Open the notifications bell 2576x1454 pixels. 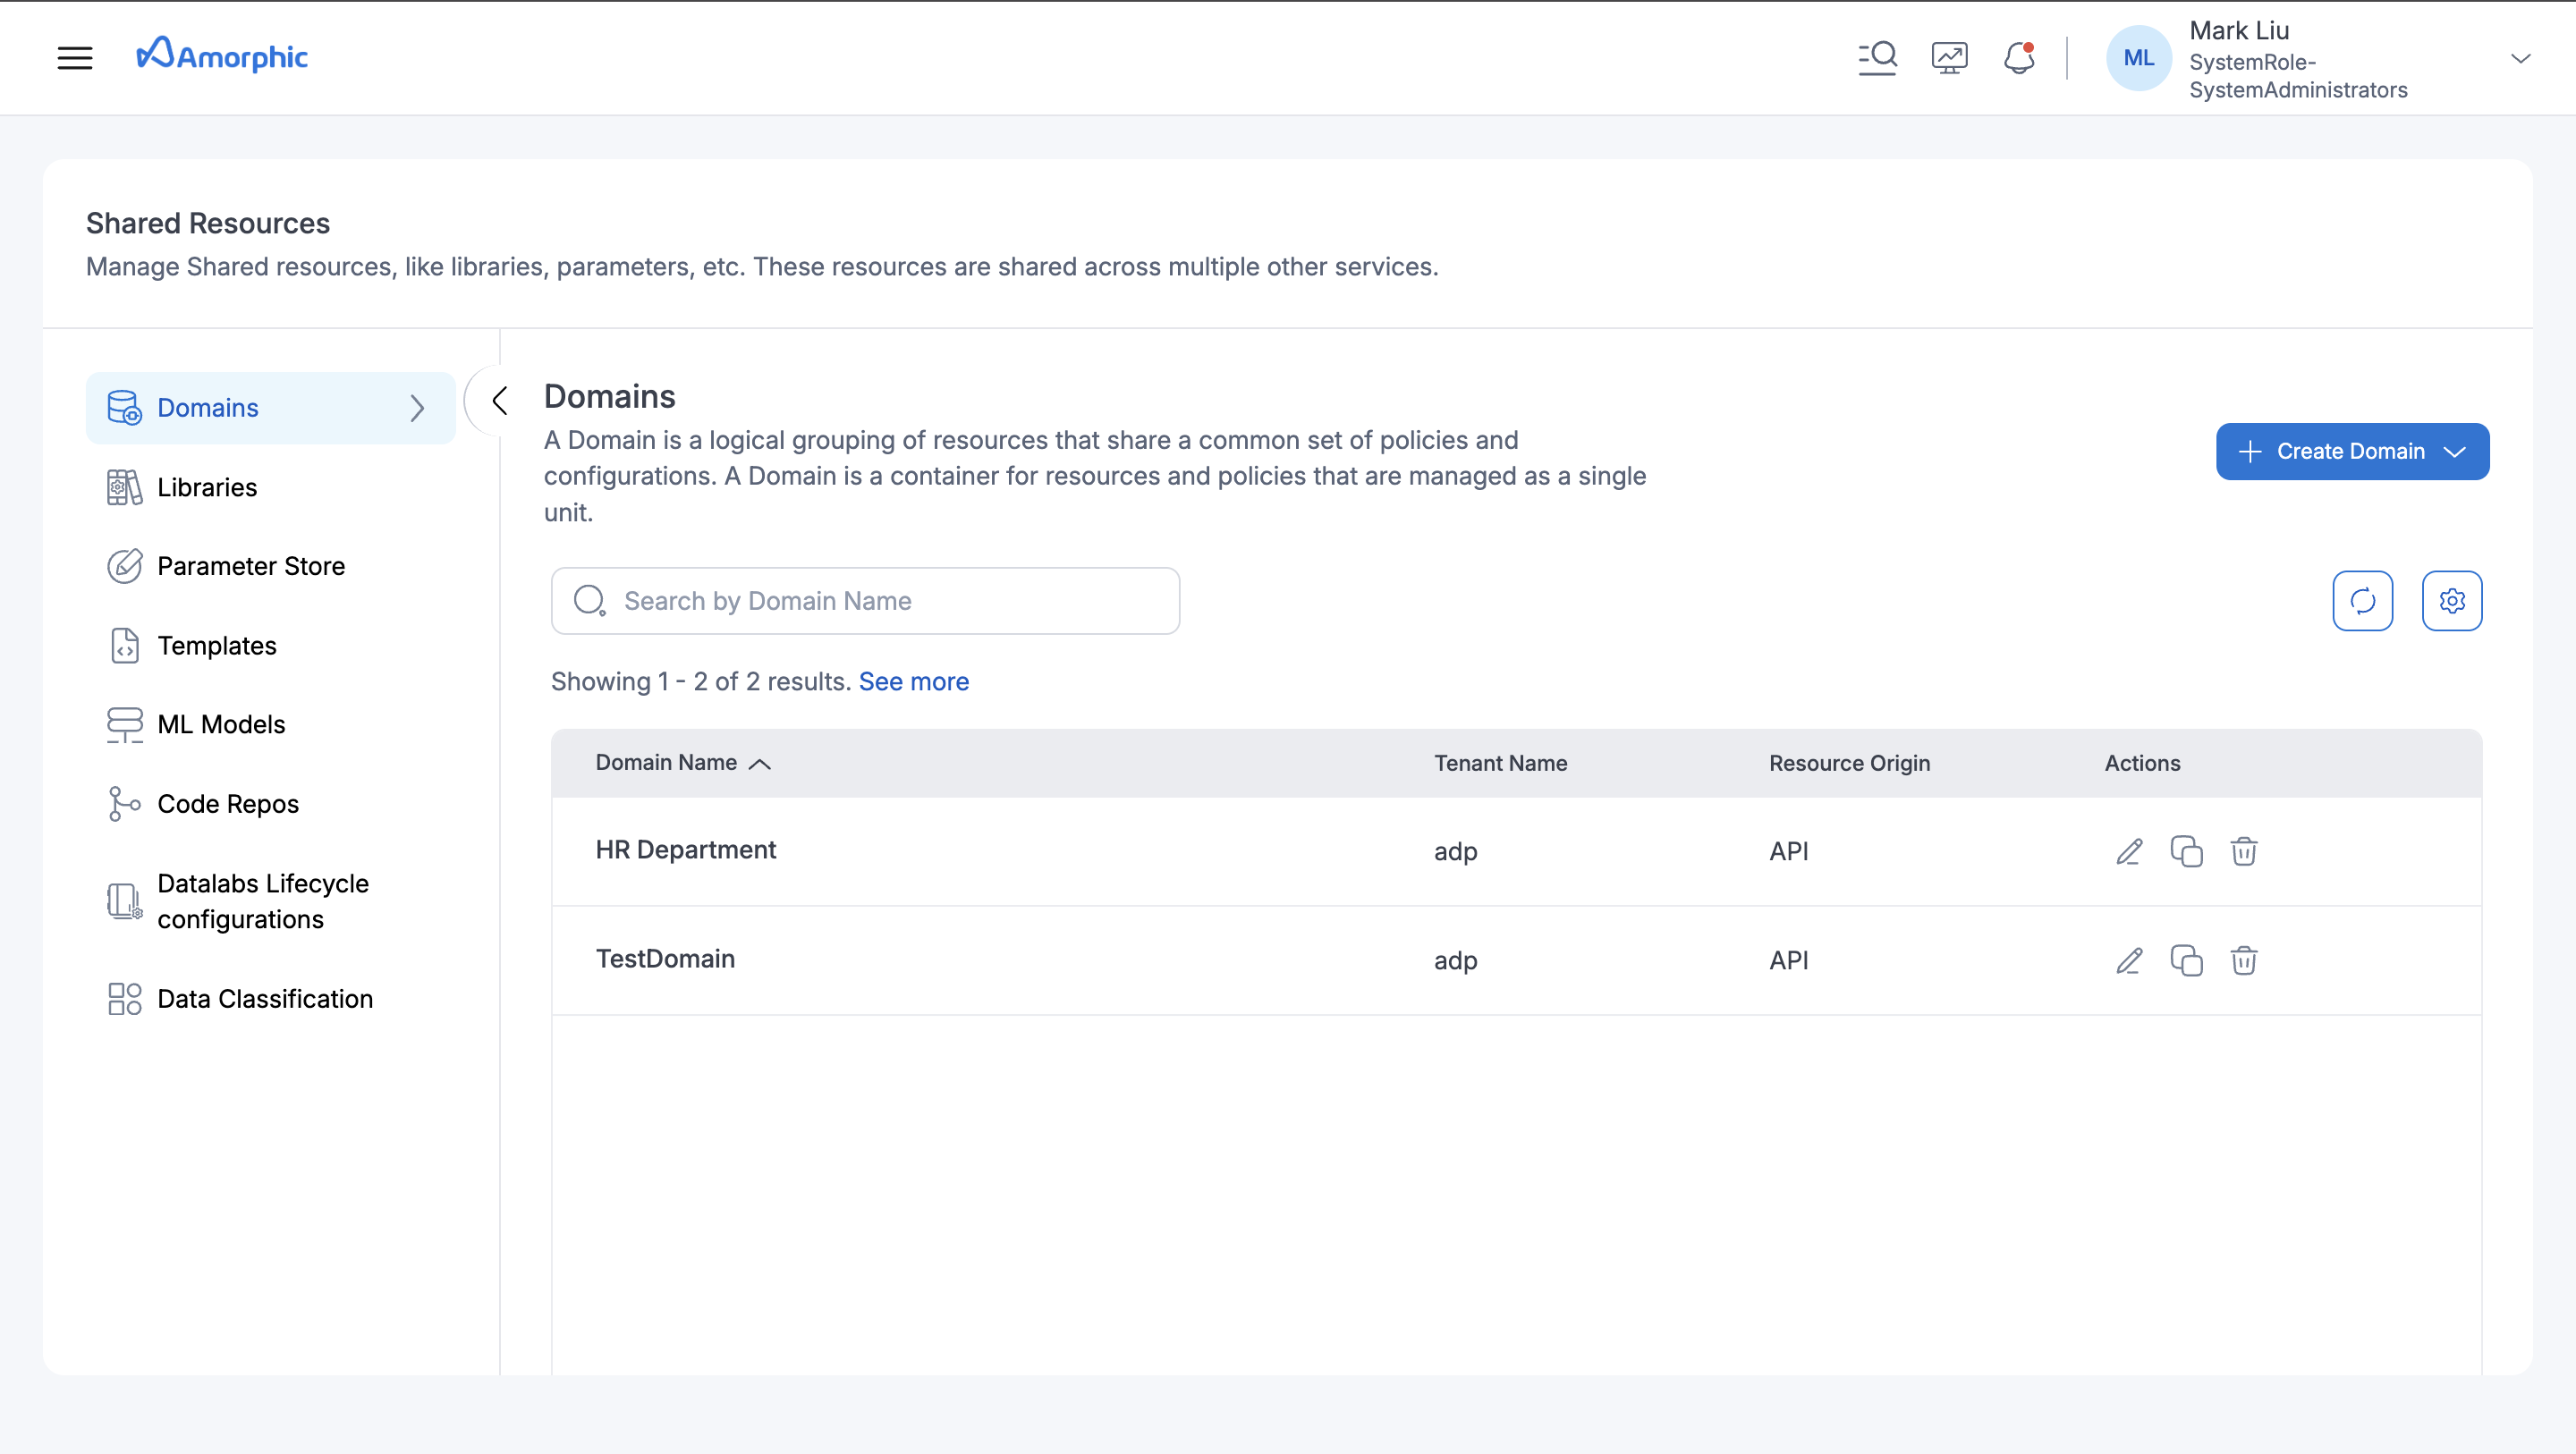coord(2019,58)
